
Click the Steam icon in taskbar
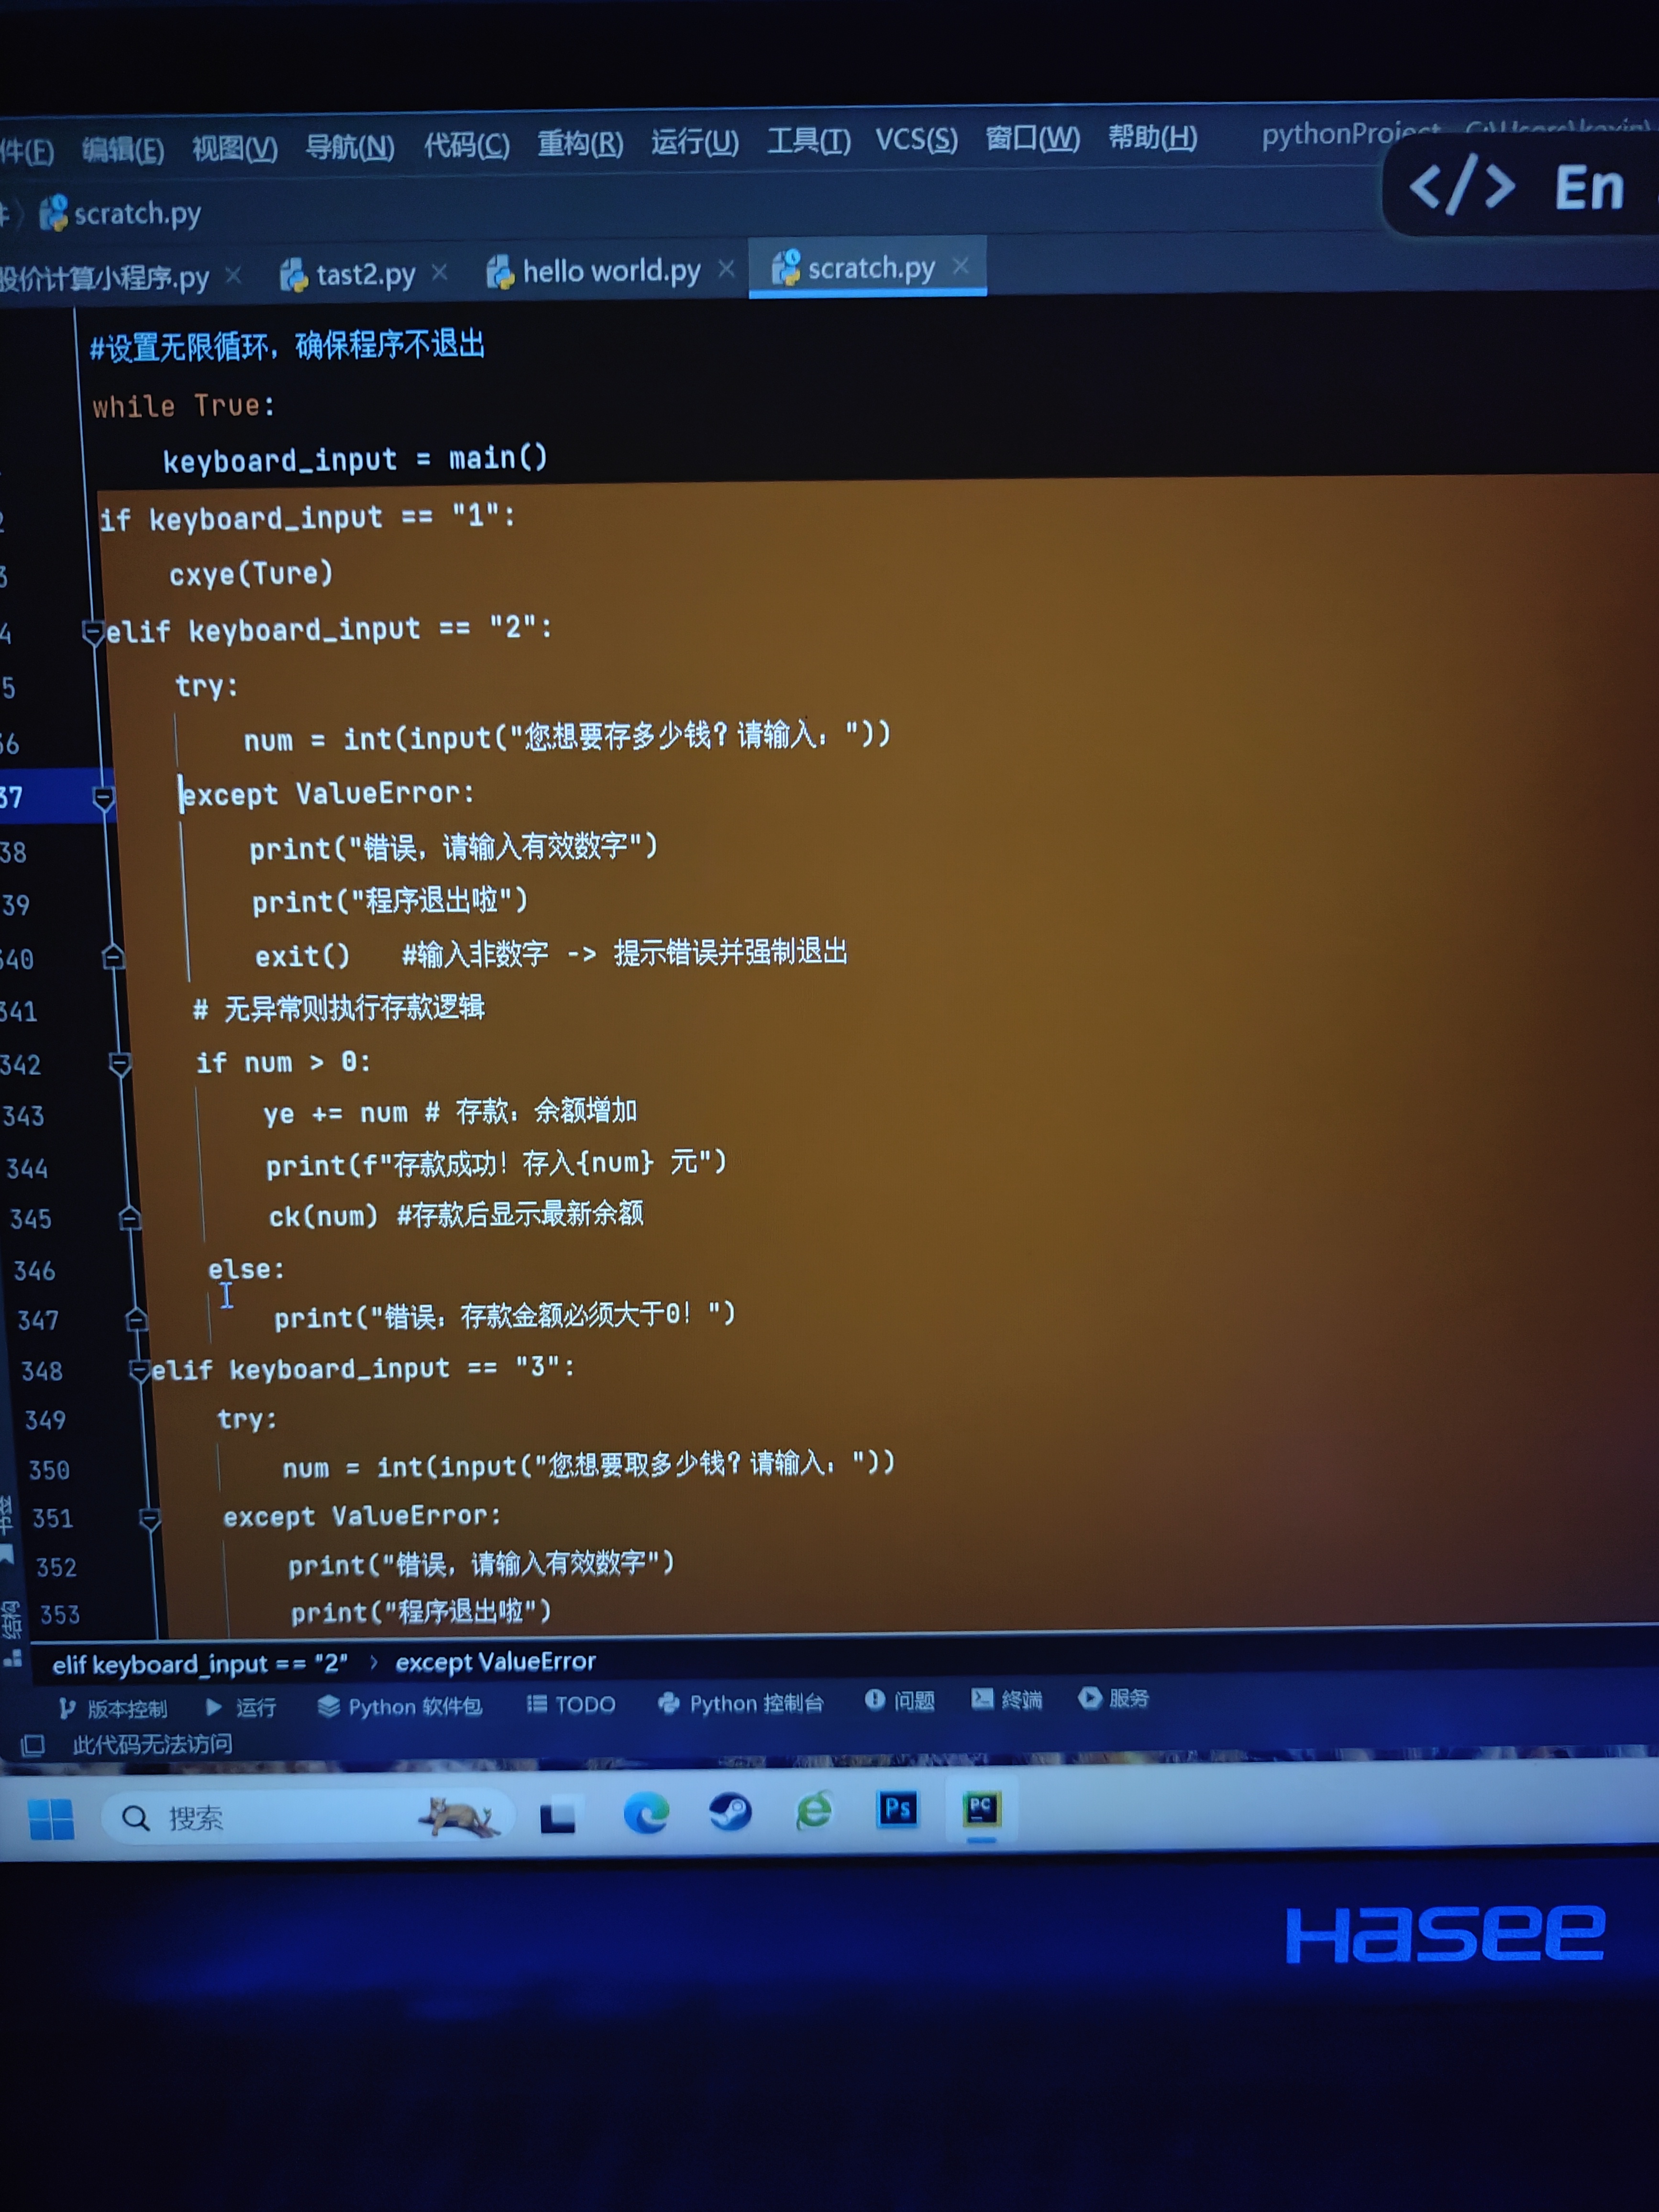[x=730, y=1811]
